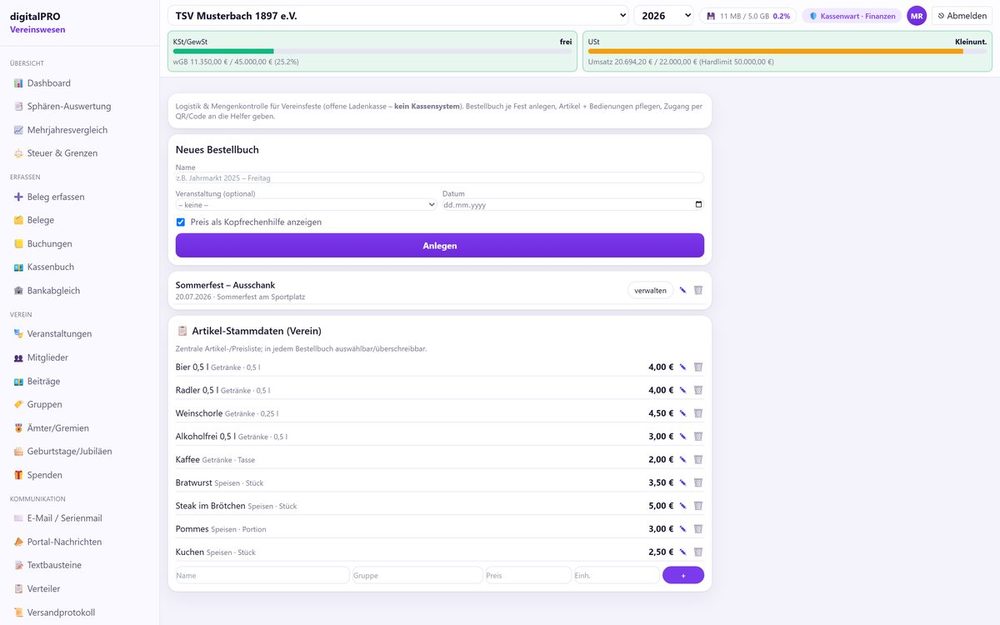This screenshot has width=1000, height=625.
Task: Edit the Bratwurst price pencil icon
Action: tap(682, 483)
